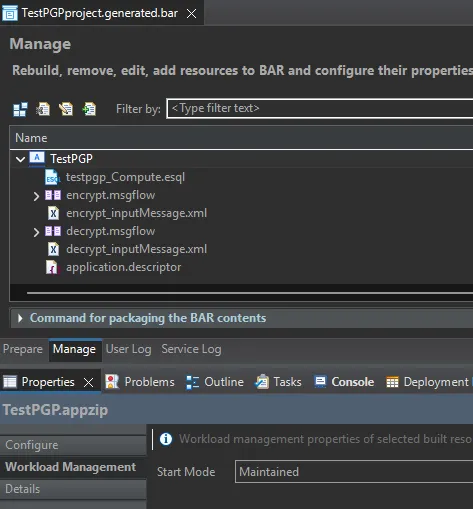Select the testpgp_Compute.esql ESQL file icon
Viewport: 473px width, 509px height.
tap(53, 177)
